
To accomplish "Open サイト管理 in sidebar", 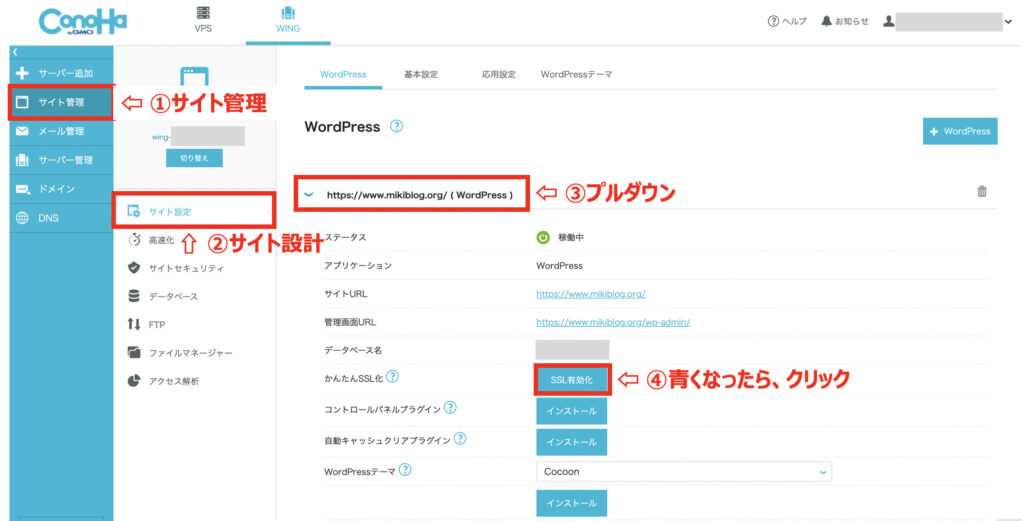I will click(x=61, y=102).
